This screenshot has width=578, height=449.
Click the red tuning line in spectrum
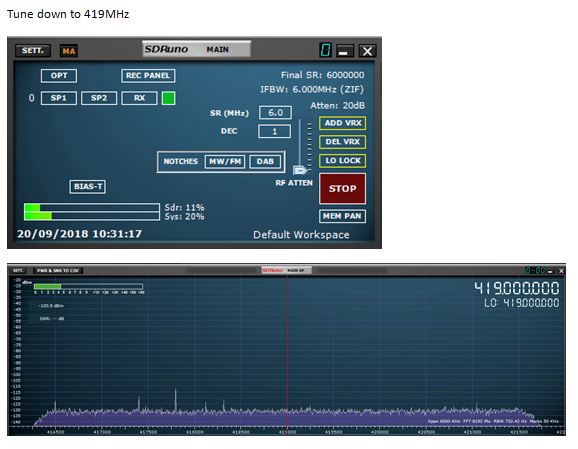tap(287, 350)
